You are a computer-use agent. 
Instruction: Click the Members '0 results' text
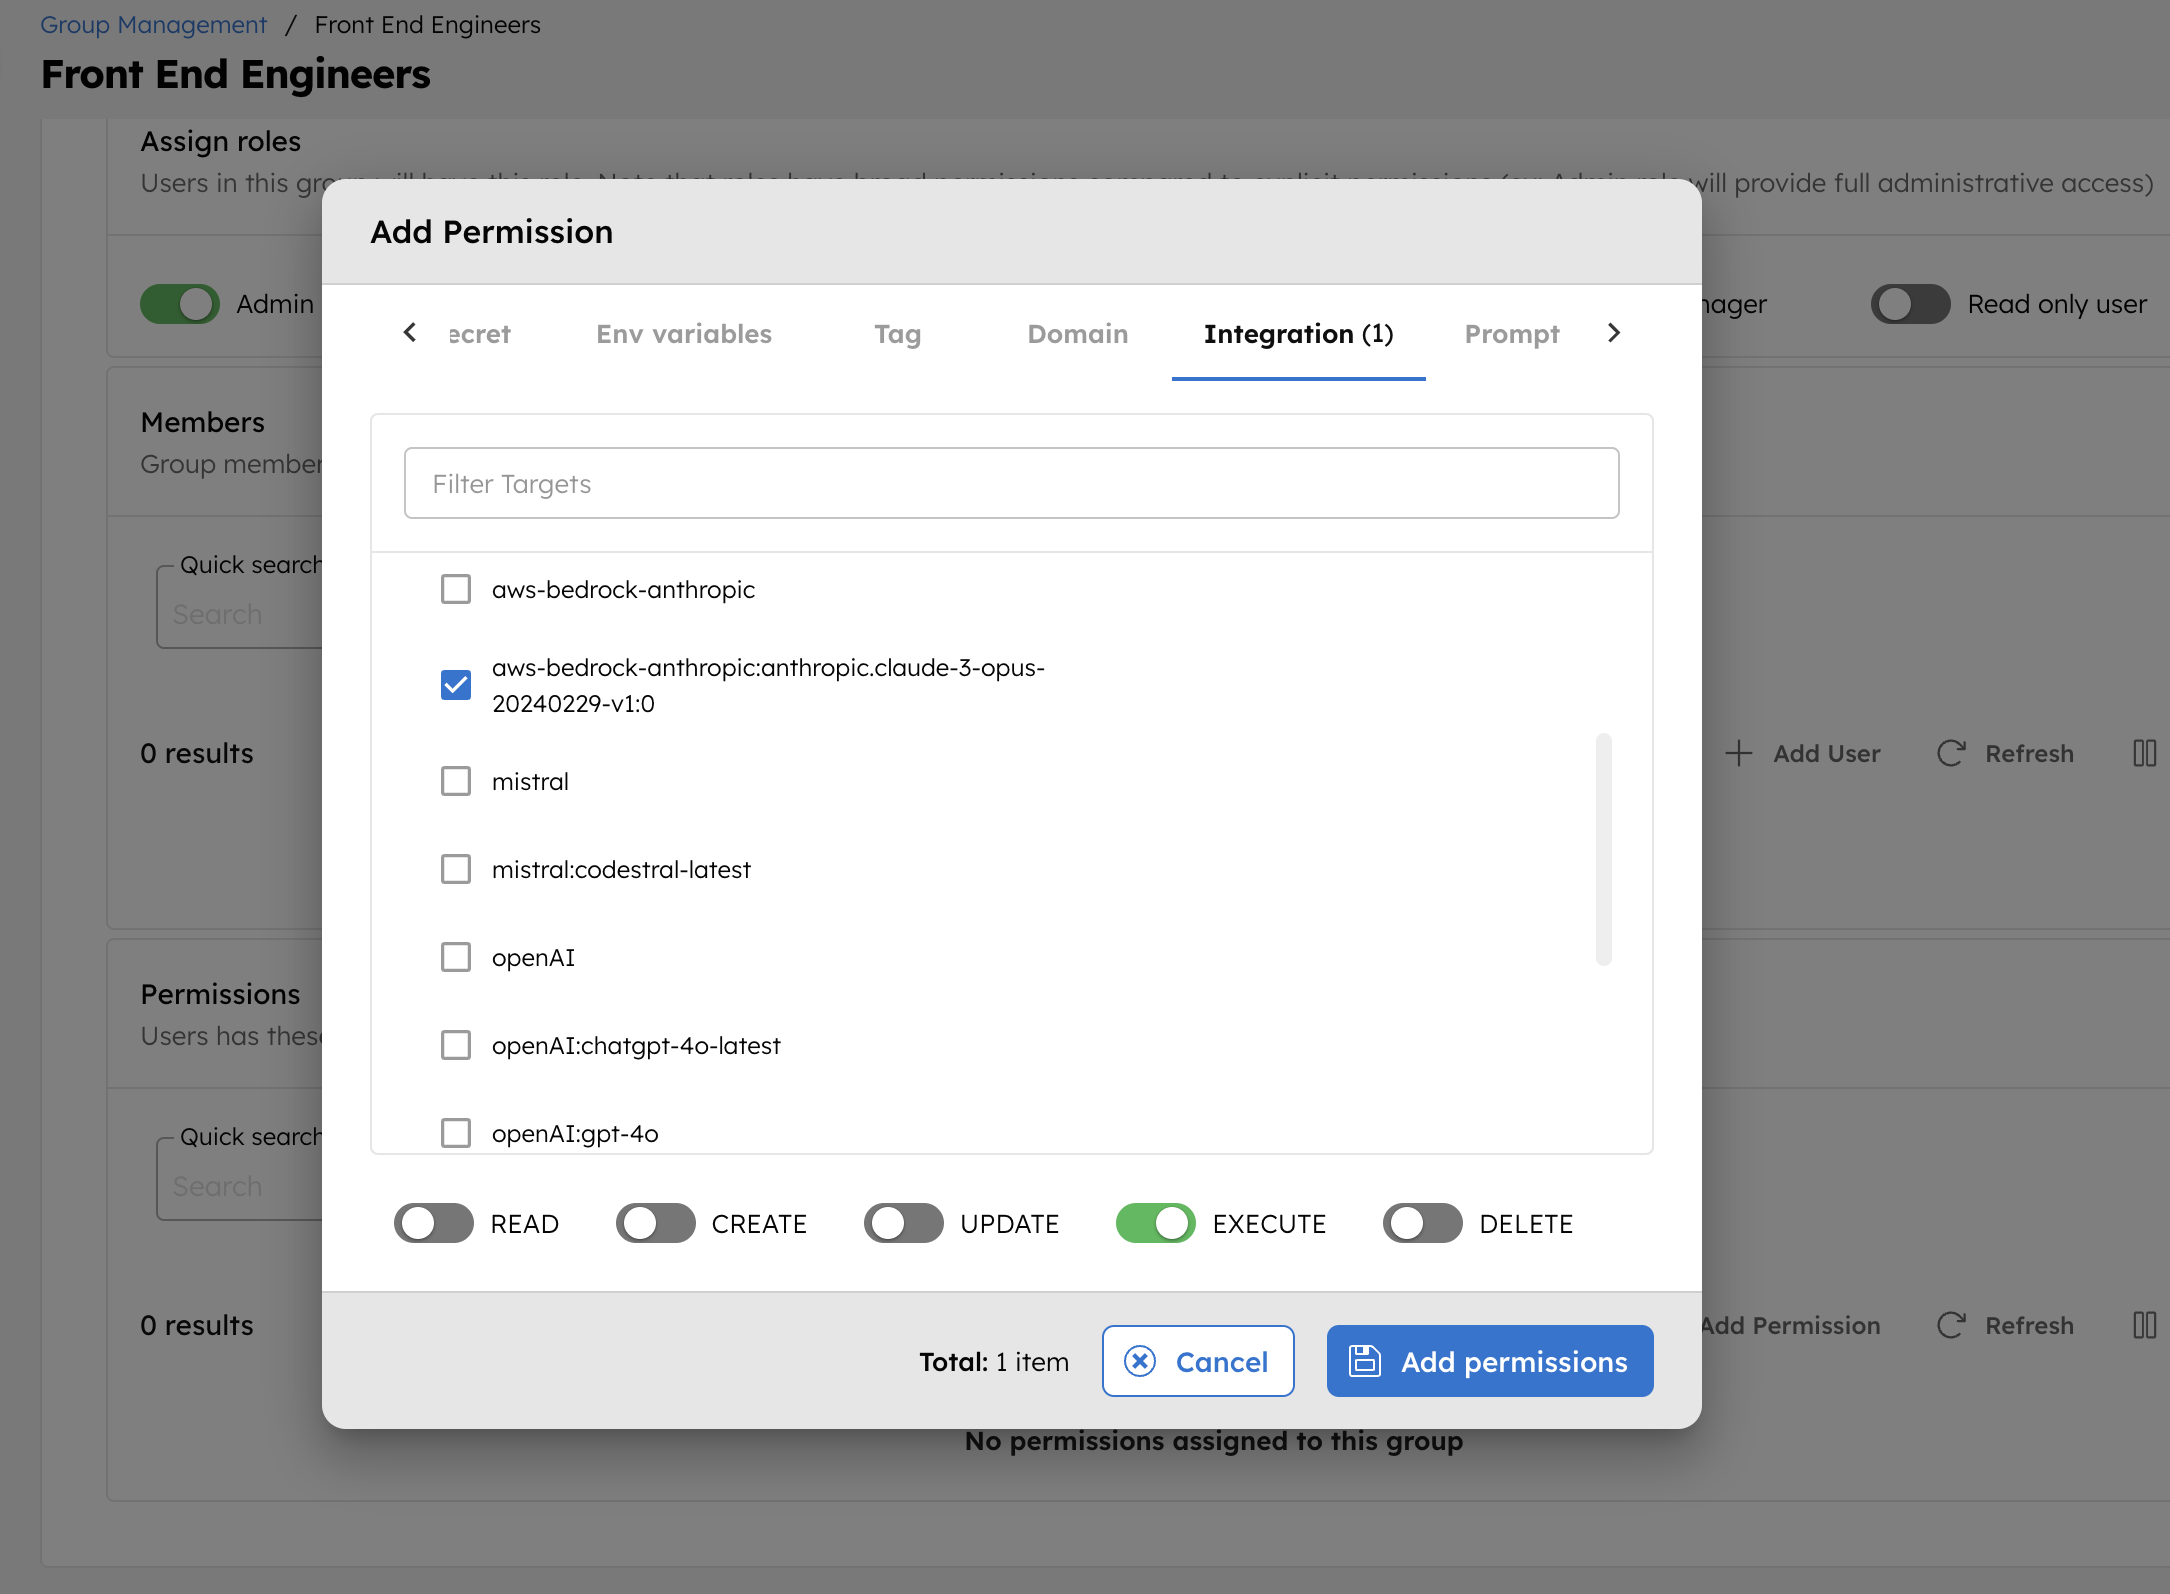(x=196, y=753)
